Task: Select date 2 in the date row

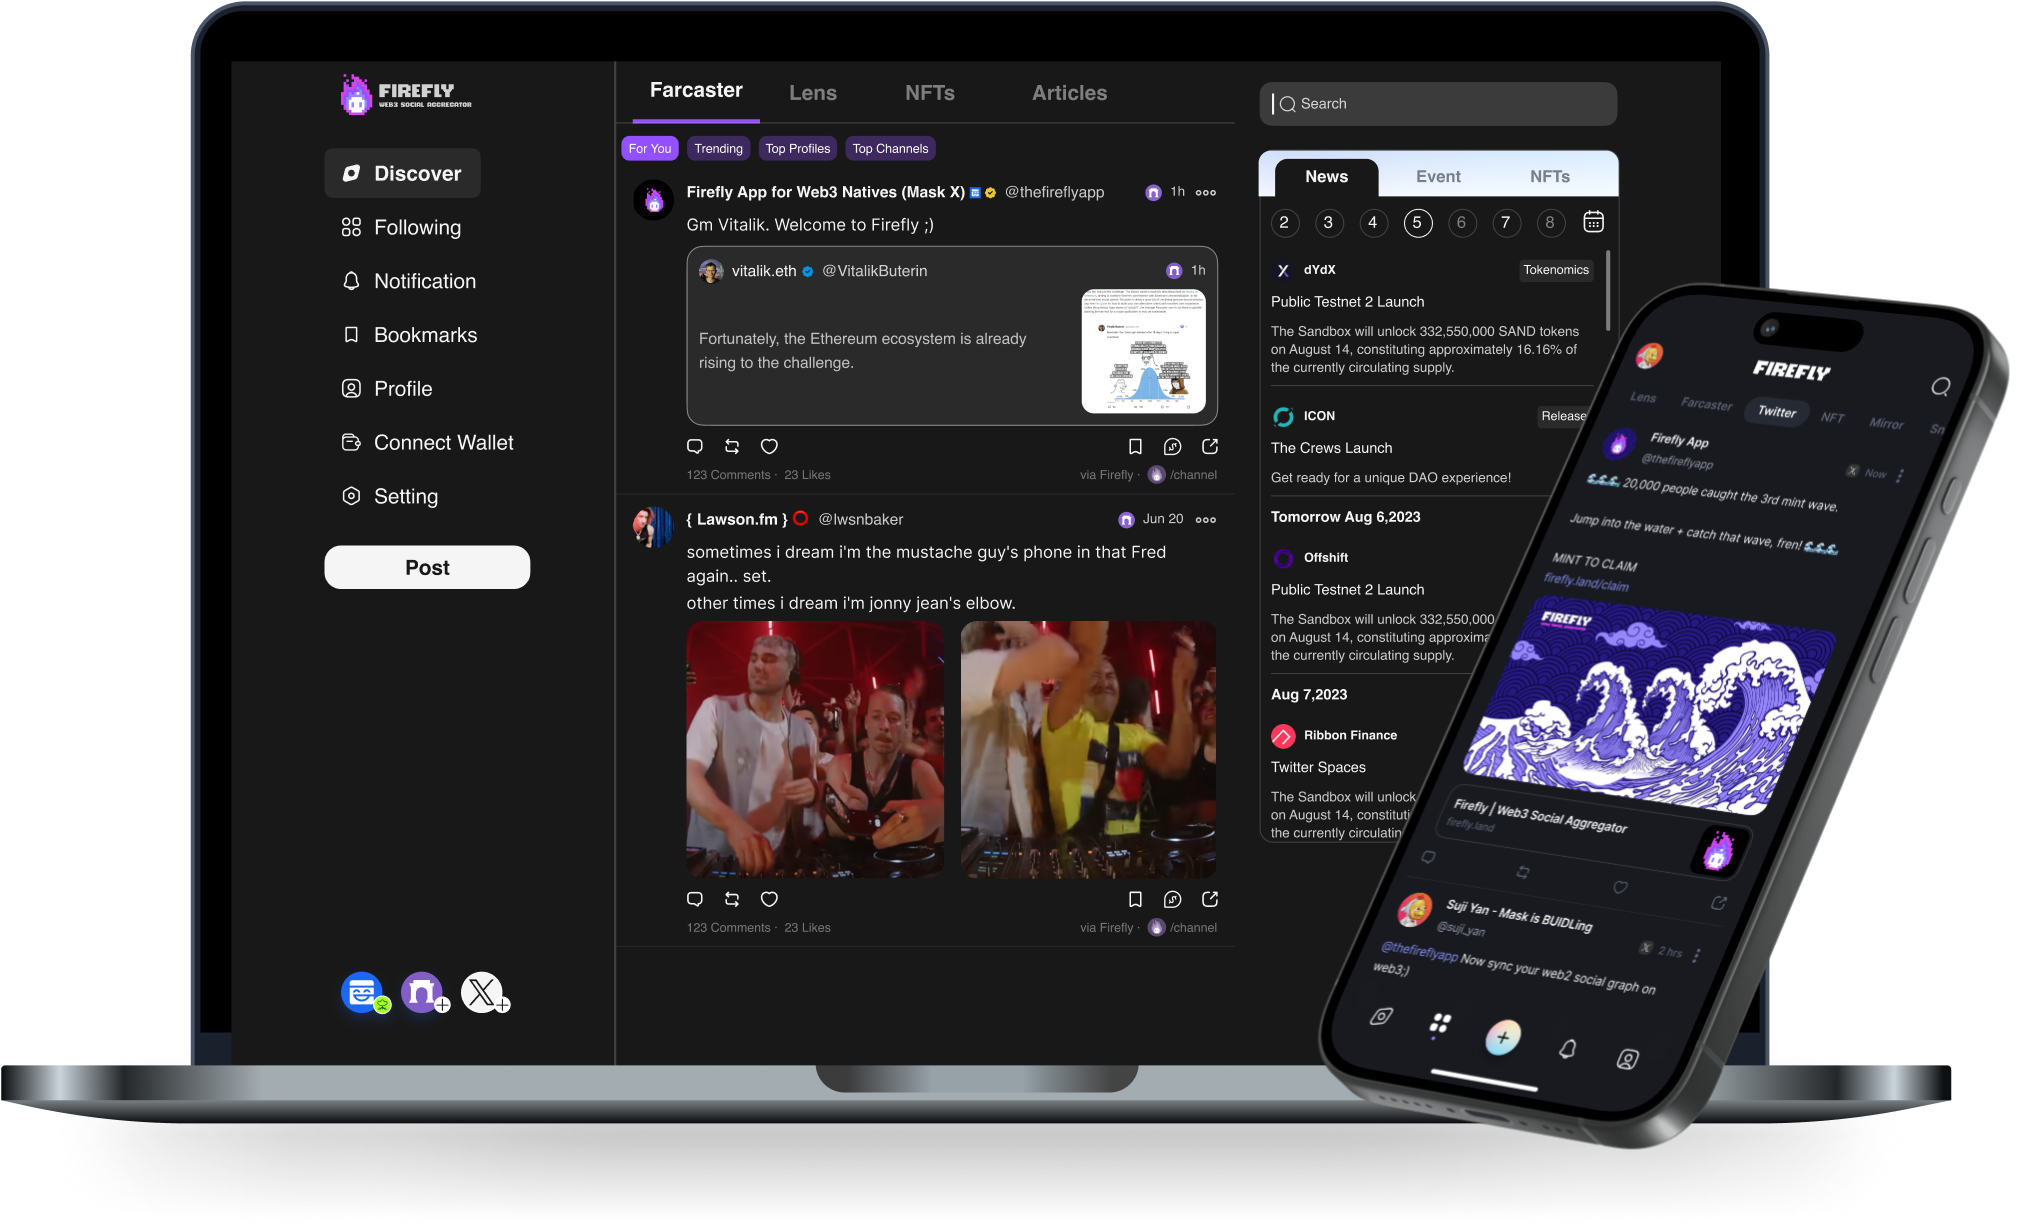Action: pyautogui.click(x=1284, y=223)
